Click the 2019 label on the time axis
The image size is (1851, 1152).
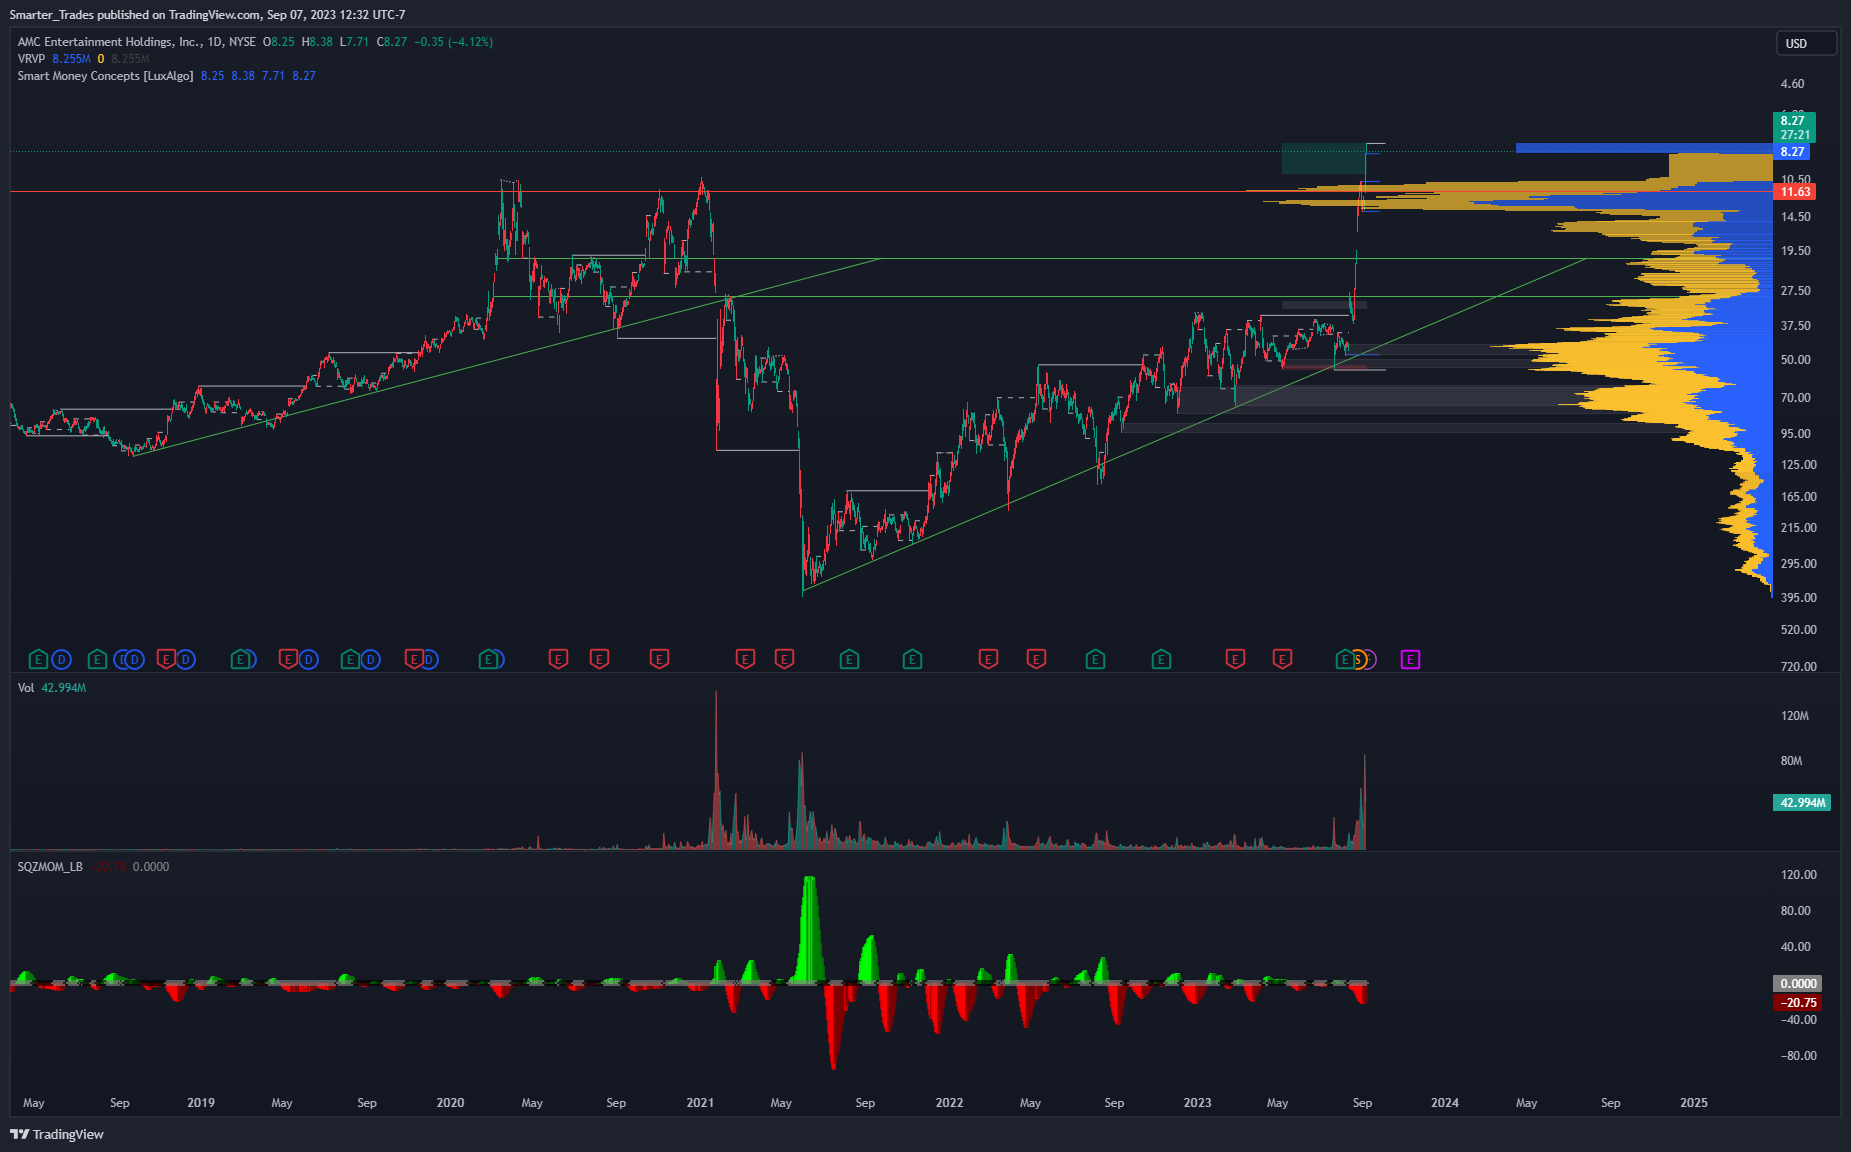(x=201, y=1103)
